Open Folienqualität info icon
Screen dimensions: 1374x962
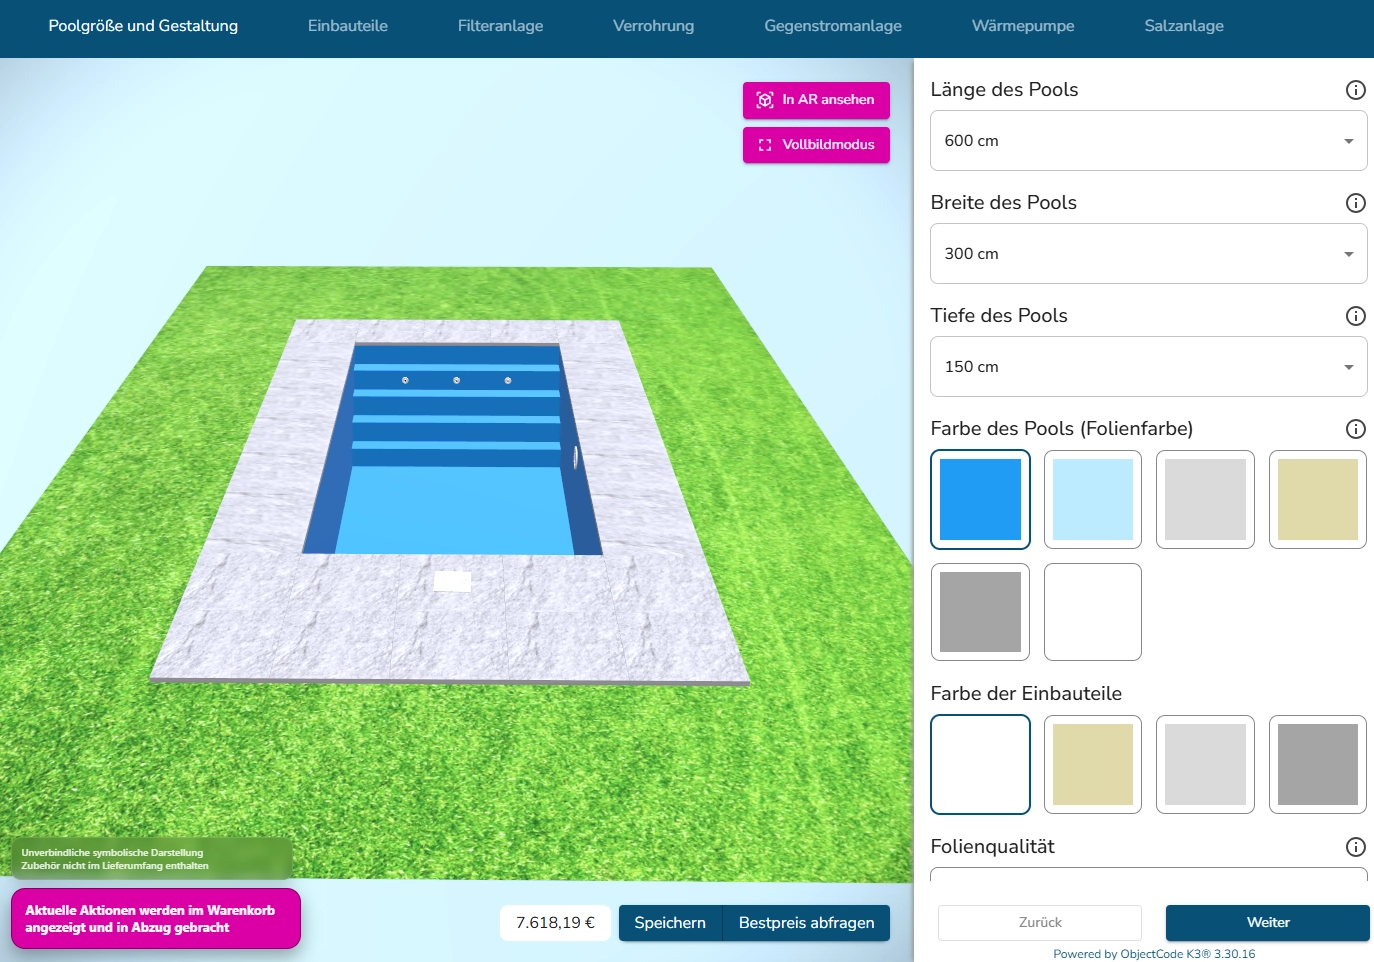coord(1355,847)
